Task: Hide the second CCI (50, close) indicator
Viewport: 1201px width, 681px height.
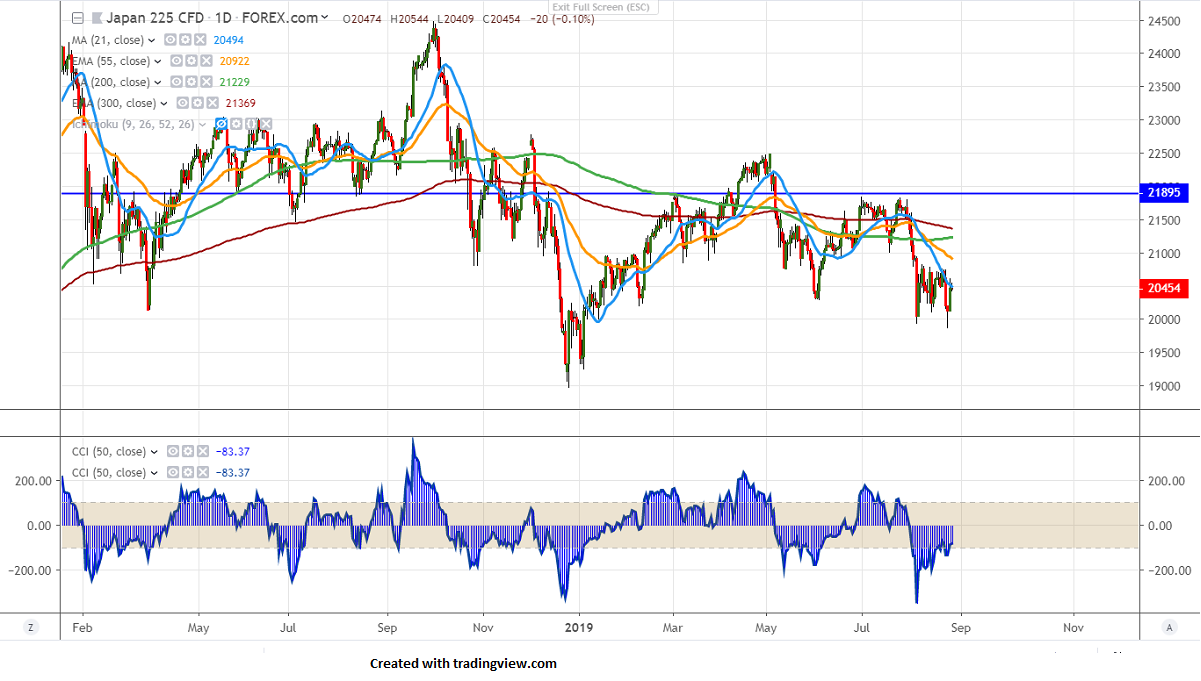Action: (171, 472)
